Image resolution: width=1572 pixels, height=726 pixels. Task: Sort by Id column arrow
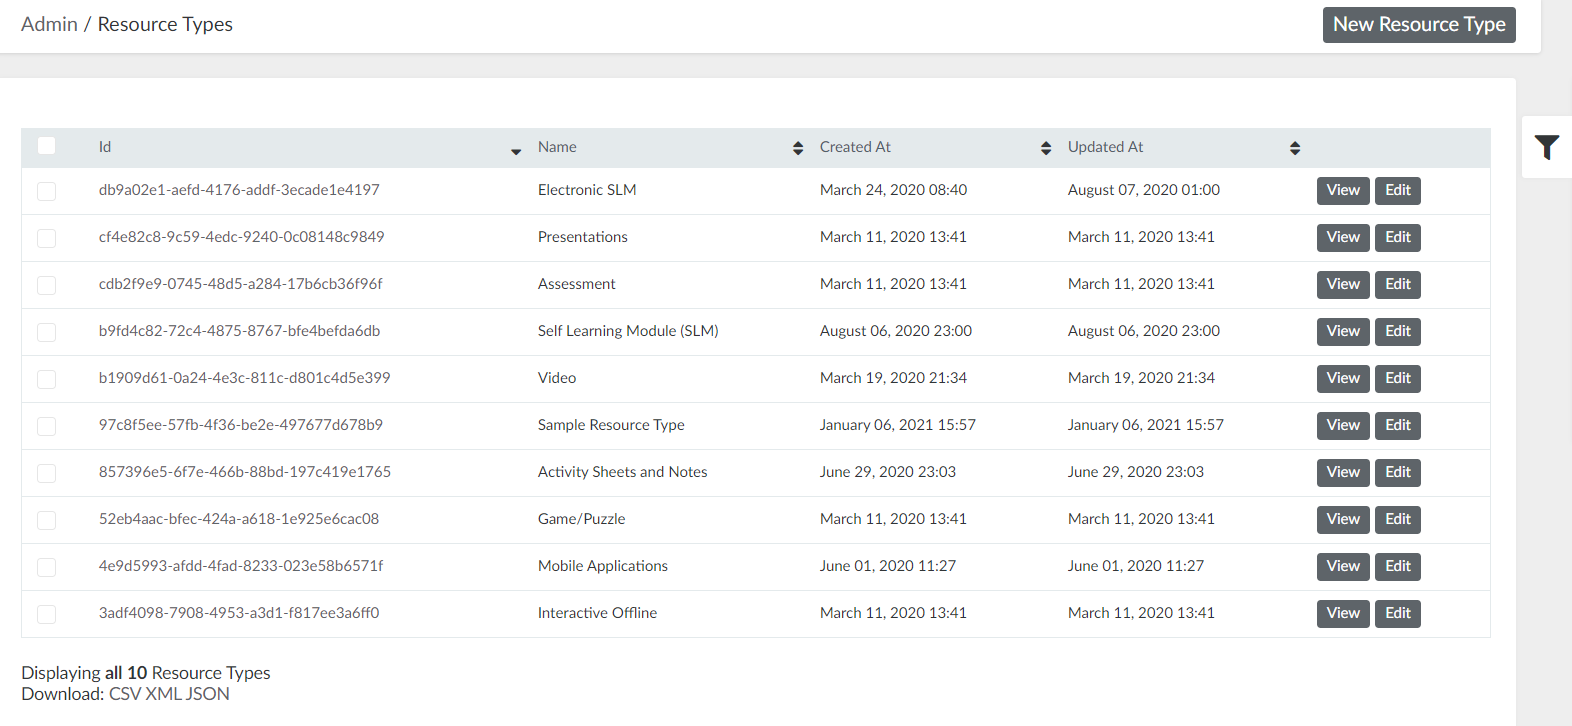[x=516, y=151]
